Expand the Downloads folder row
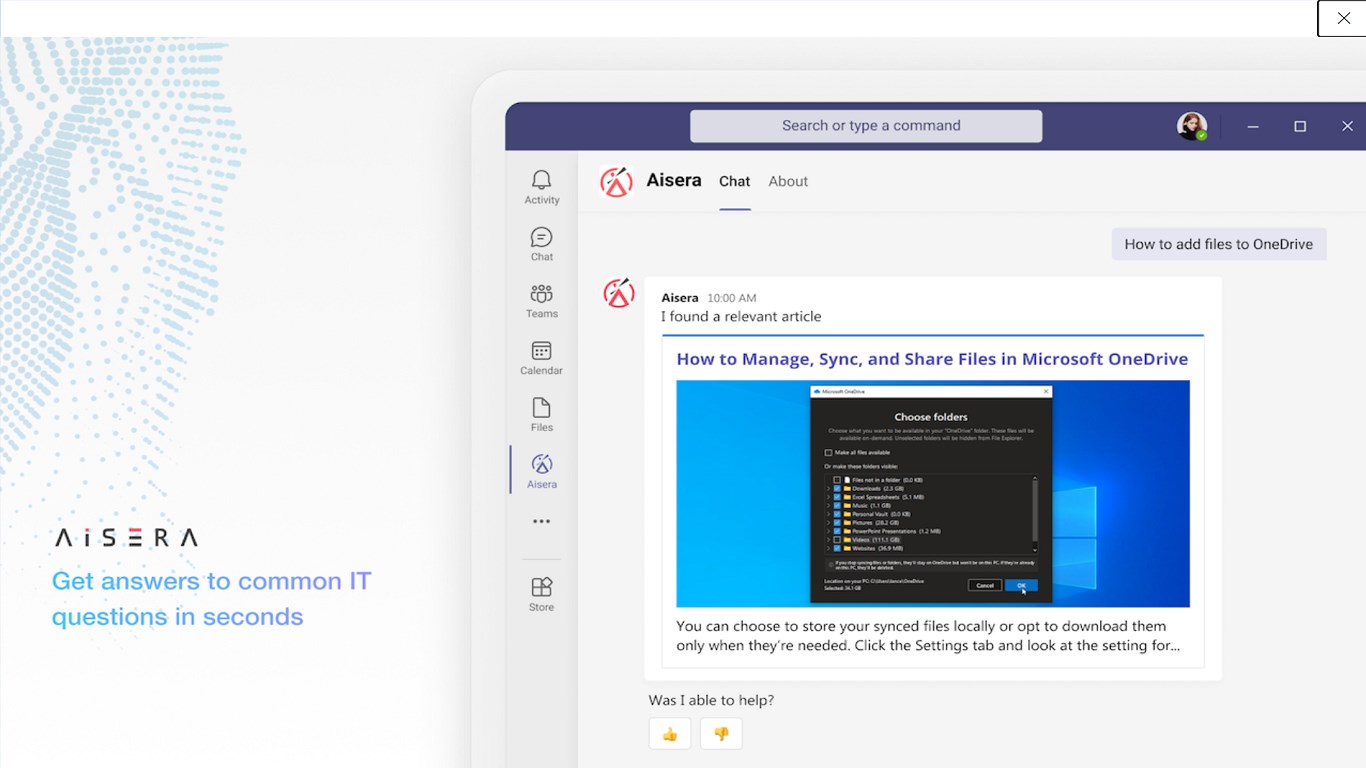Viewport: 1366px width, 768px height. 828,488
